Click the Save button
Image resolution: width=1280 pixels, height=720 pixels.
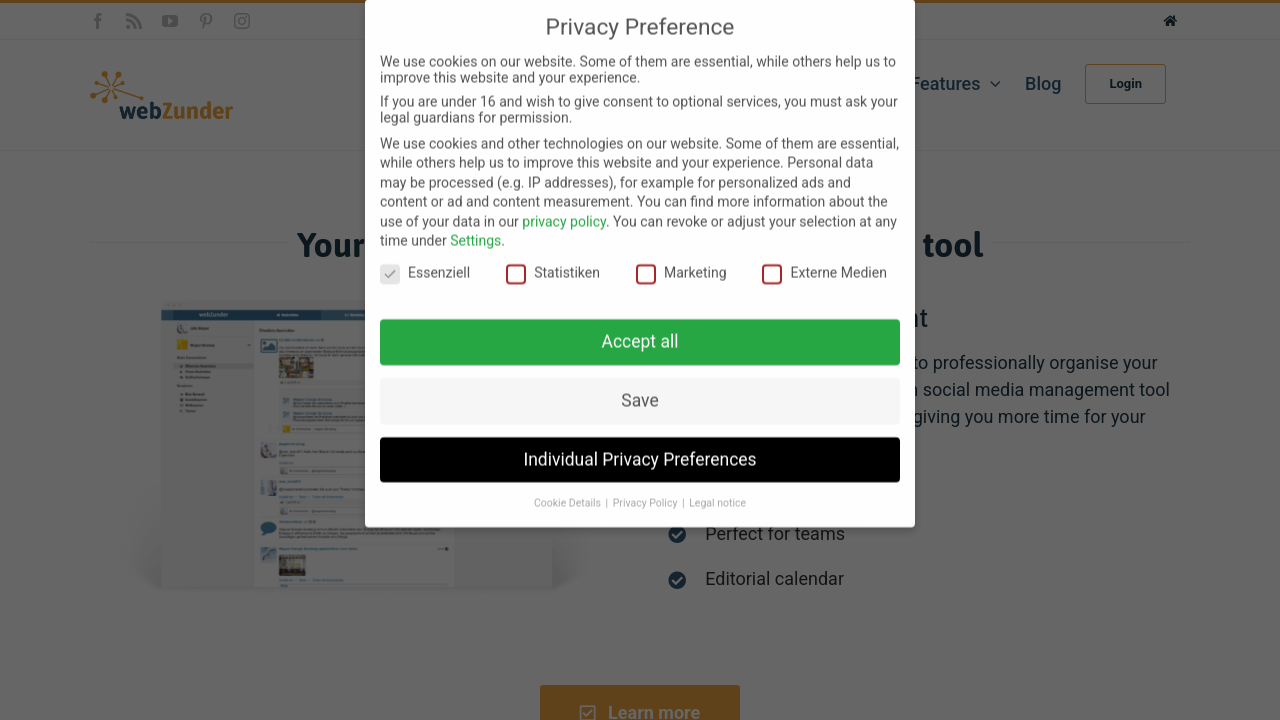point(640,401)
